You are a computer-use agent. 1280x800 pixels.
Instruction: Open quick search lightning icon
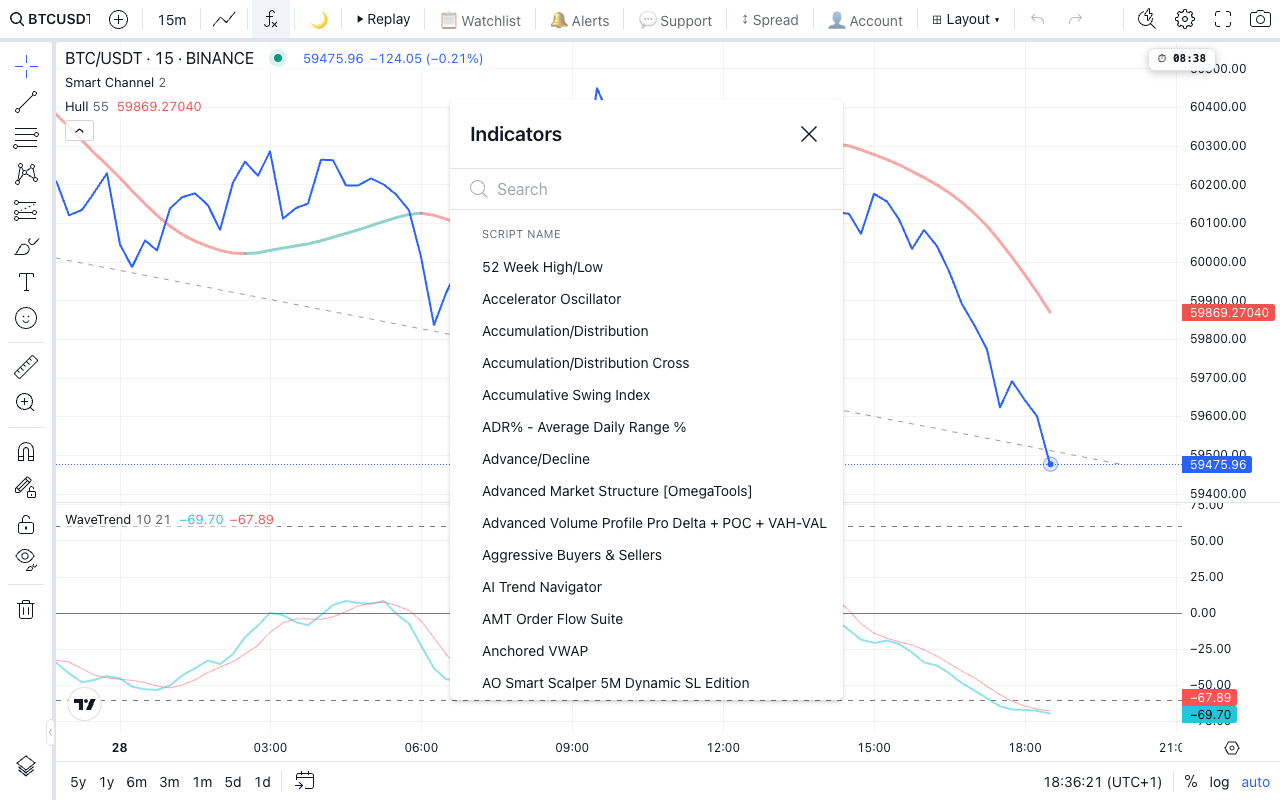tap(1147, 19)
